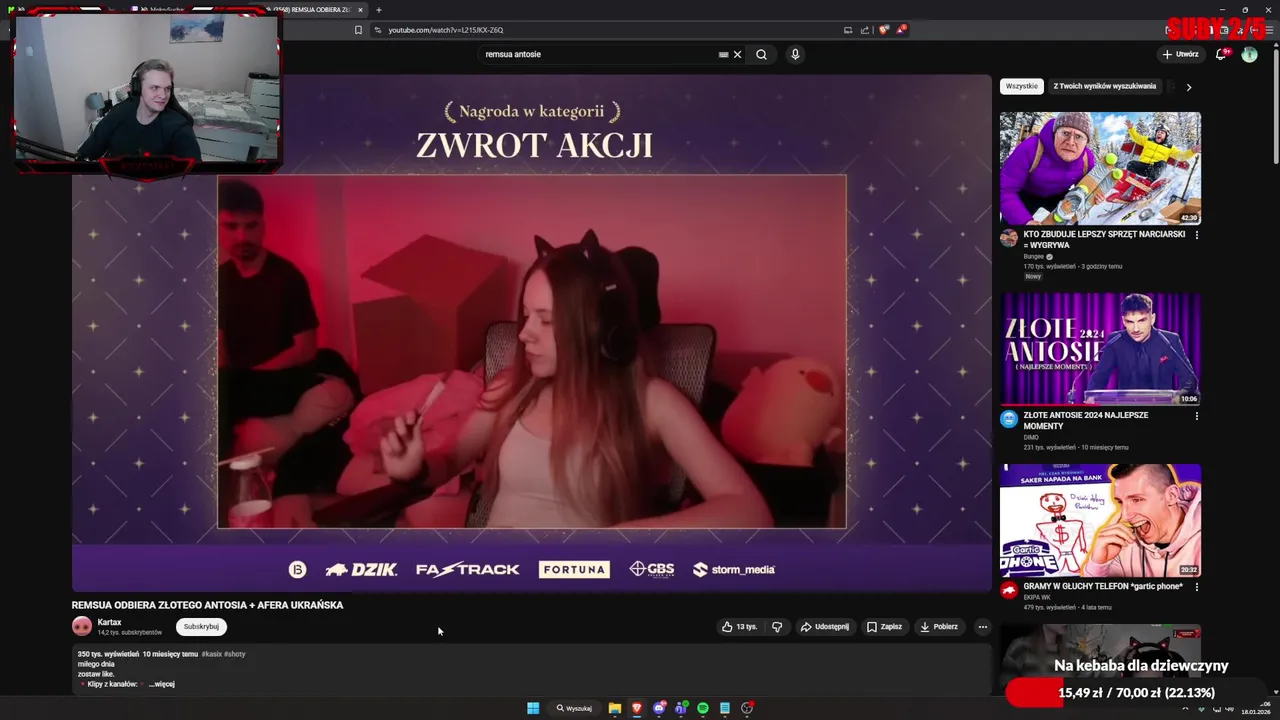Expand description with ...więcej
Viewport: 1280px width, 720px height.
click(x=162, y=684)
